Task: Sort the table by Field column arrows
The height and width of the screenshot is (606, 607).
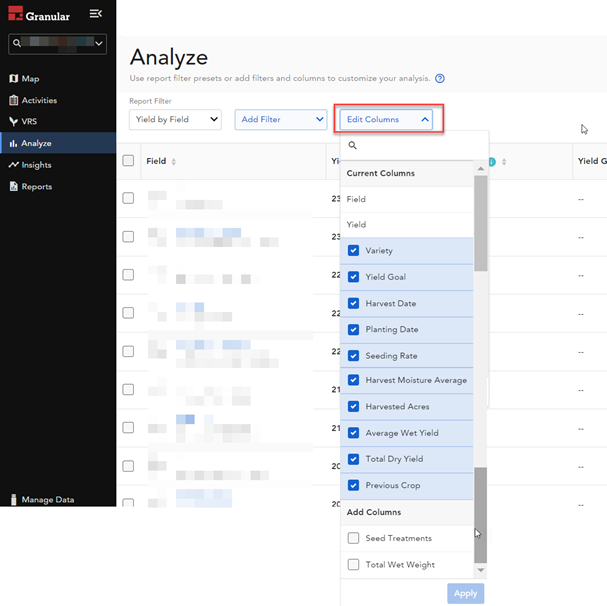Action: click(174, 162)
